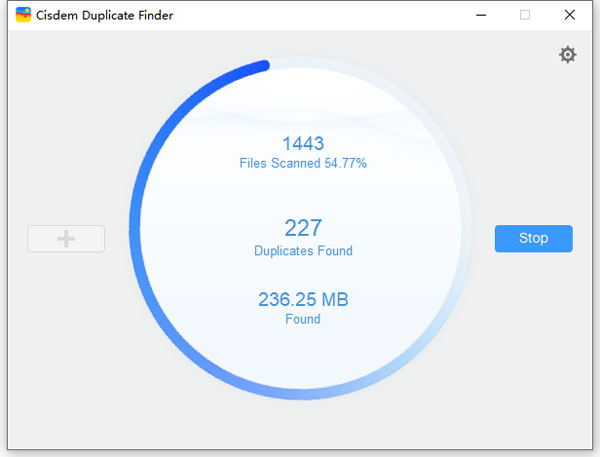The height and width of the screenshot is (457, 600).
Task: Click the Cisdem Duplicate Finder app icon
Action: 23,15
